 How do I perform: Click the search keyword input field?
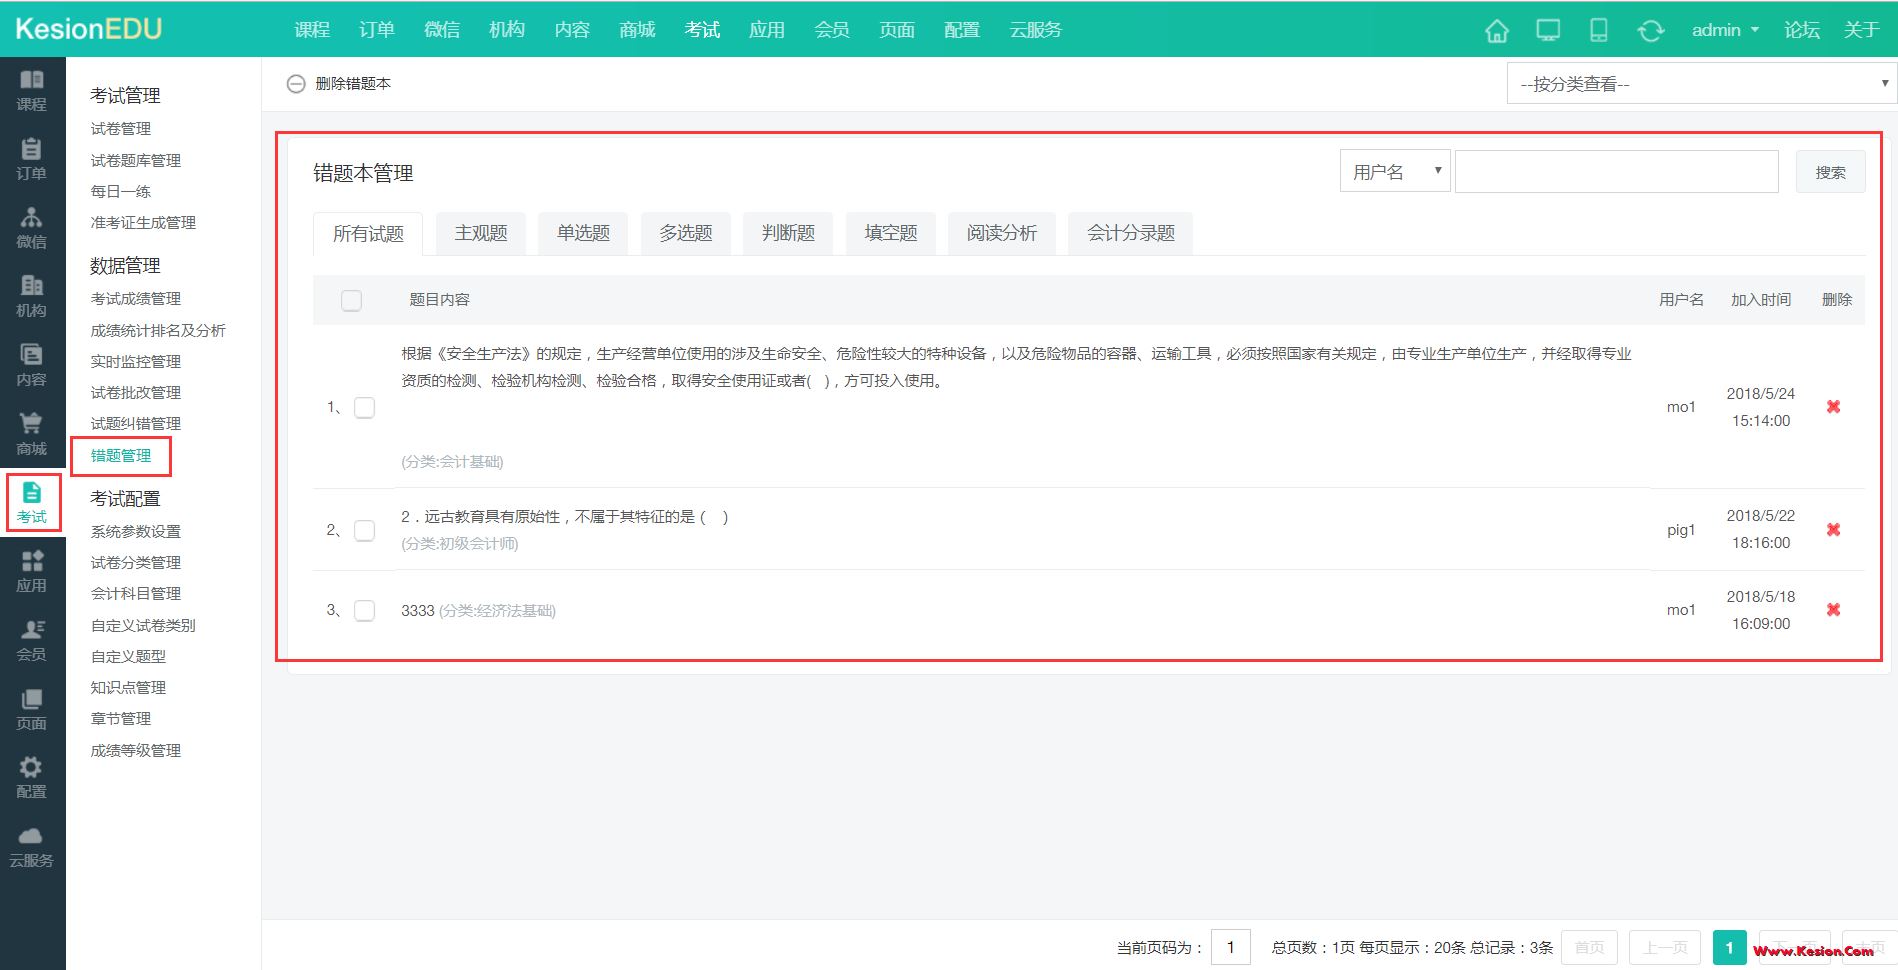tap(1616, 172)
